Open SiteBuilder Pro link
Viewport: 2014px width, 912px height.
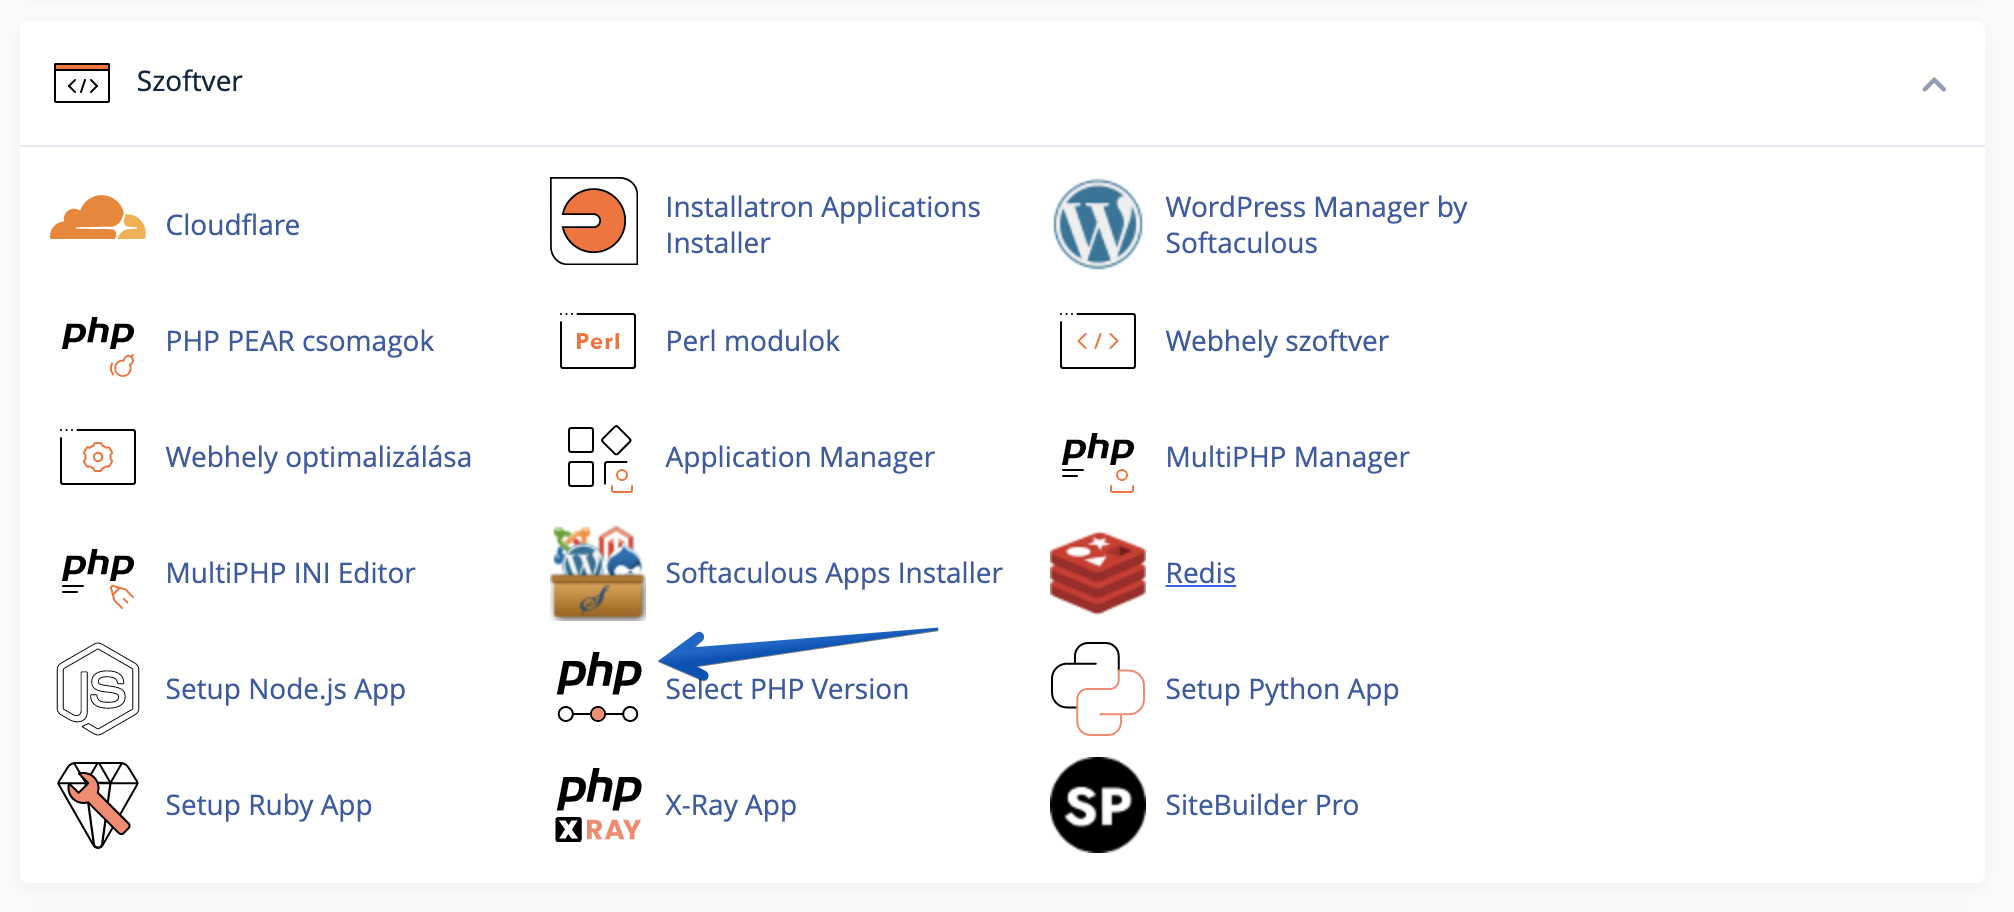(x=1262, y=805)
